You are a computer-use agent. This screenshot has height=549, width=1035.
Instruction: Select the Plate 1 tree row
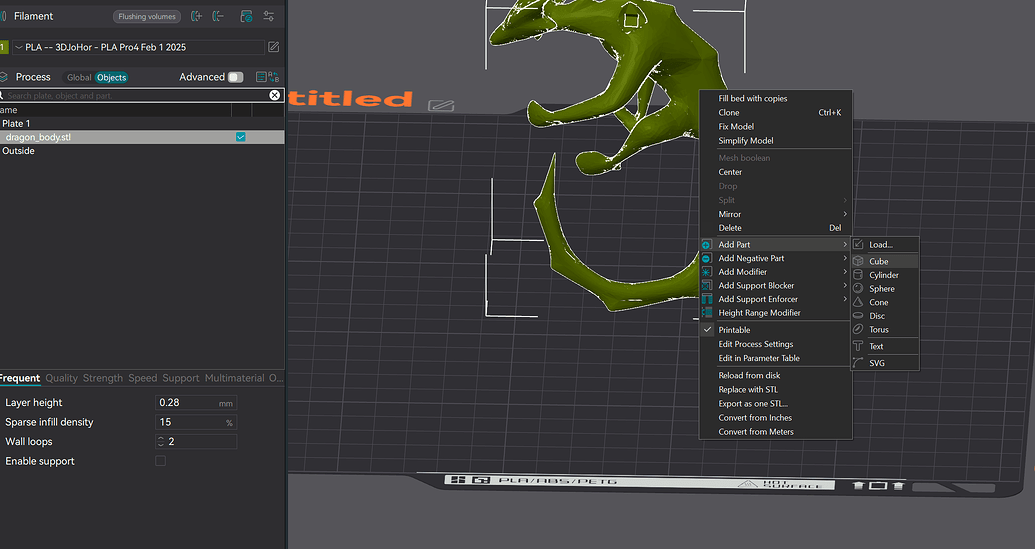point(142,123)
